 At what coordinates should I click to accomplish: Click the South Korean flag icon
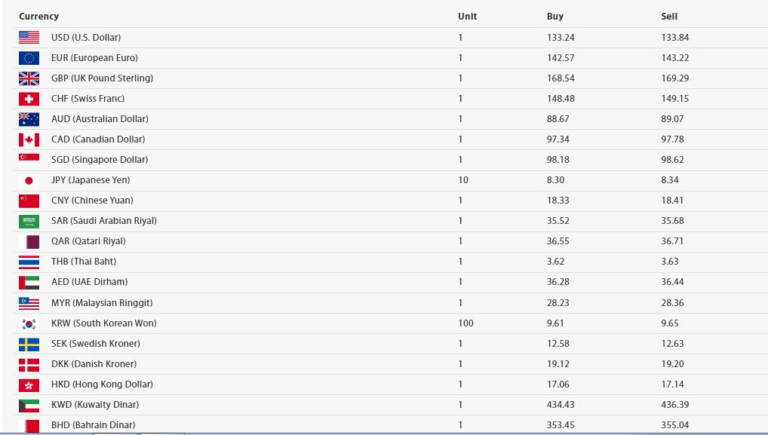tap(28, 324)
